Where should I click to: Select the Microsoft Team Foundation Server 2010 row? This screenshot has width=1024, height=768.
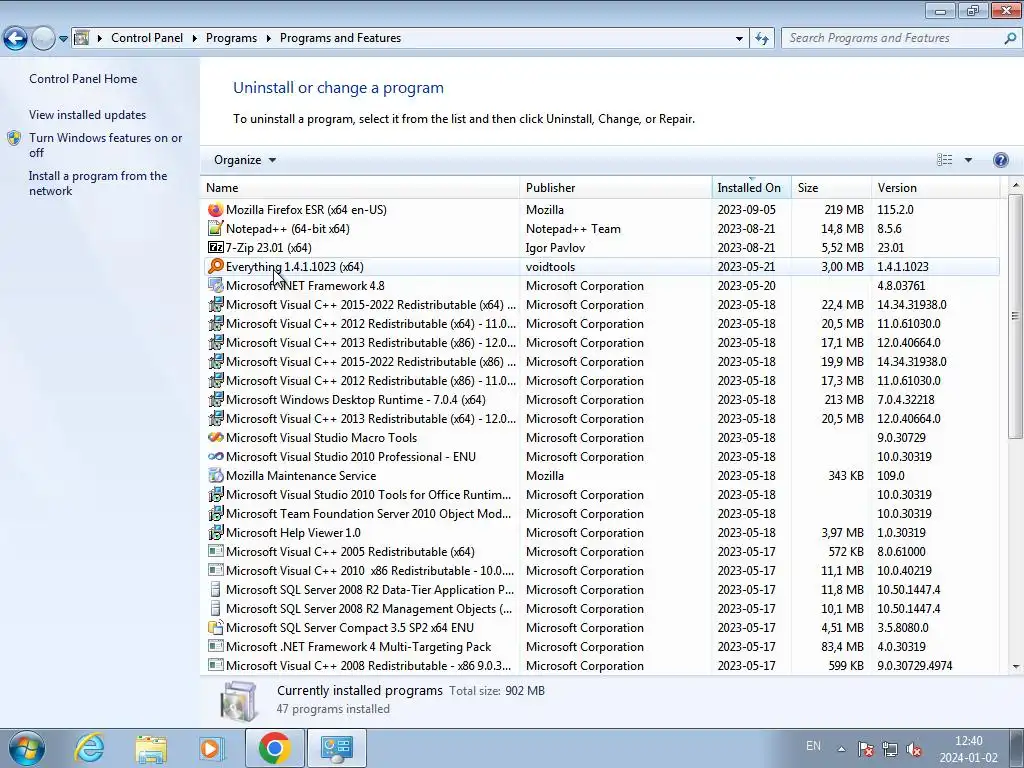tap(600, 513)
